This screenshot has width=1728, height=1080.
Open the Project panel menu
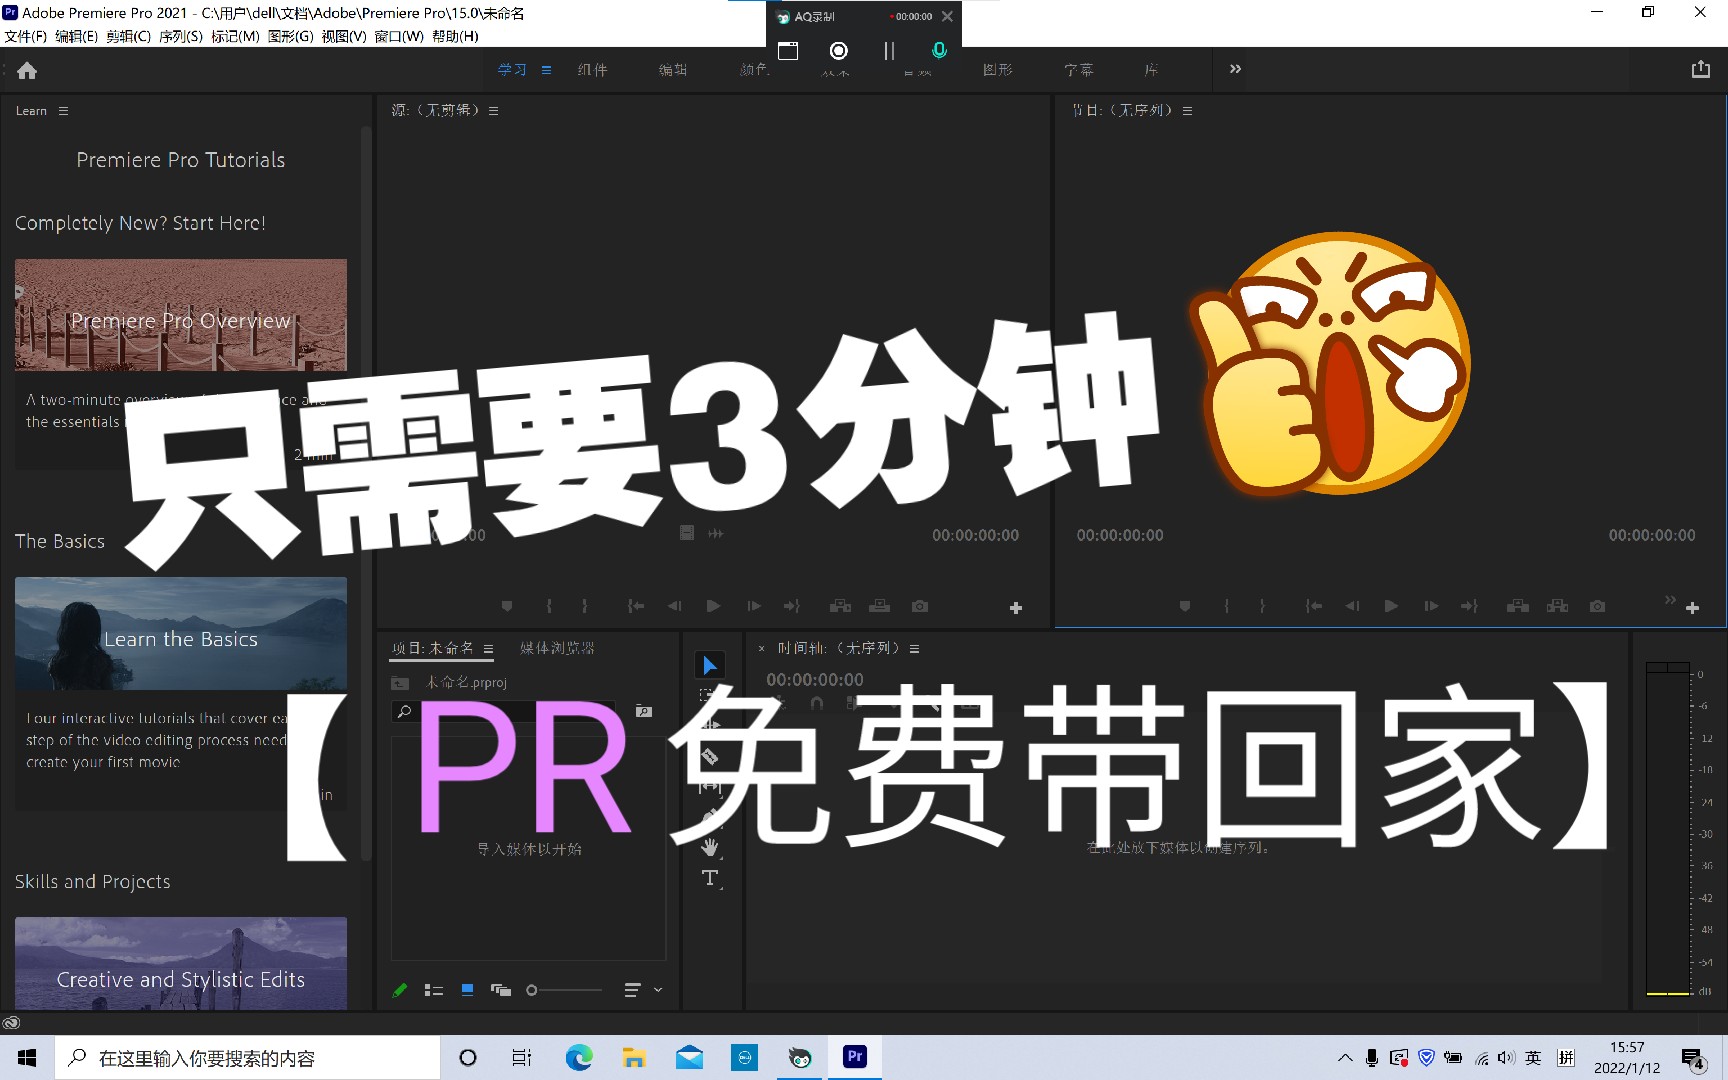pos(489,647)
